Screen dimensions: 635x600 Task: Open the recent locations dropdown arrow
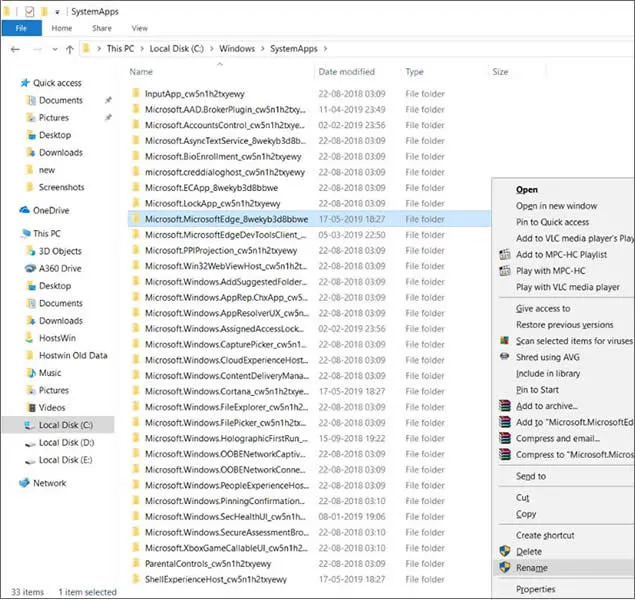click(55, 49)
